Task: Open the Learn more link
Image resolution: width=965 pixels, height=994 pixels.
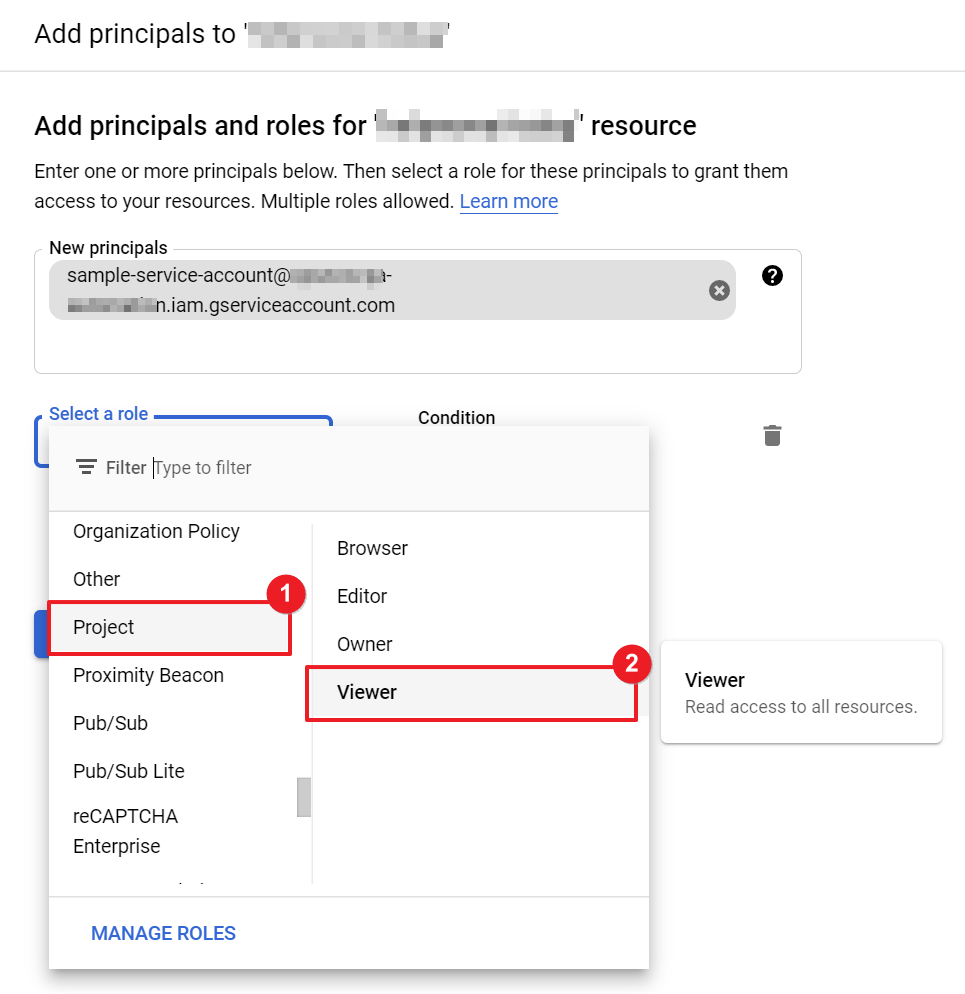Action: tap(508, 201)
